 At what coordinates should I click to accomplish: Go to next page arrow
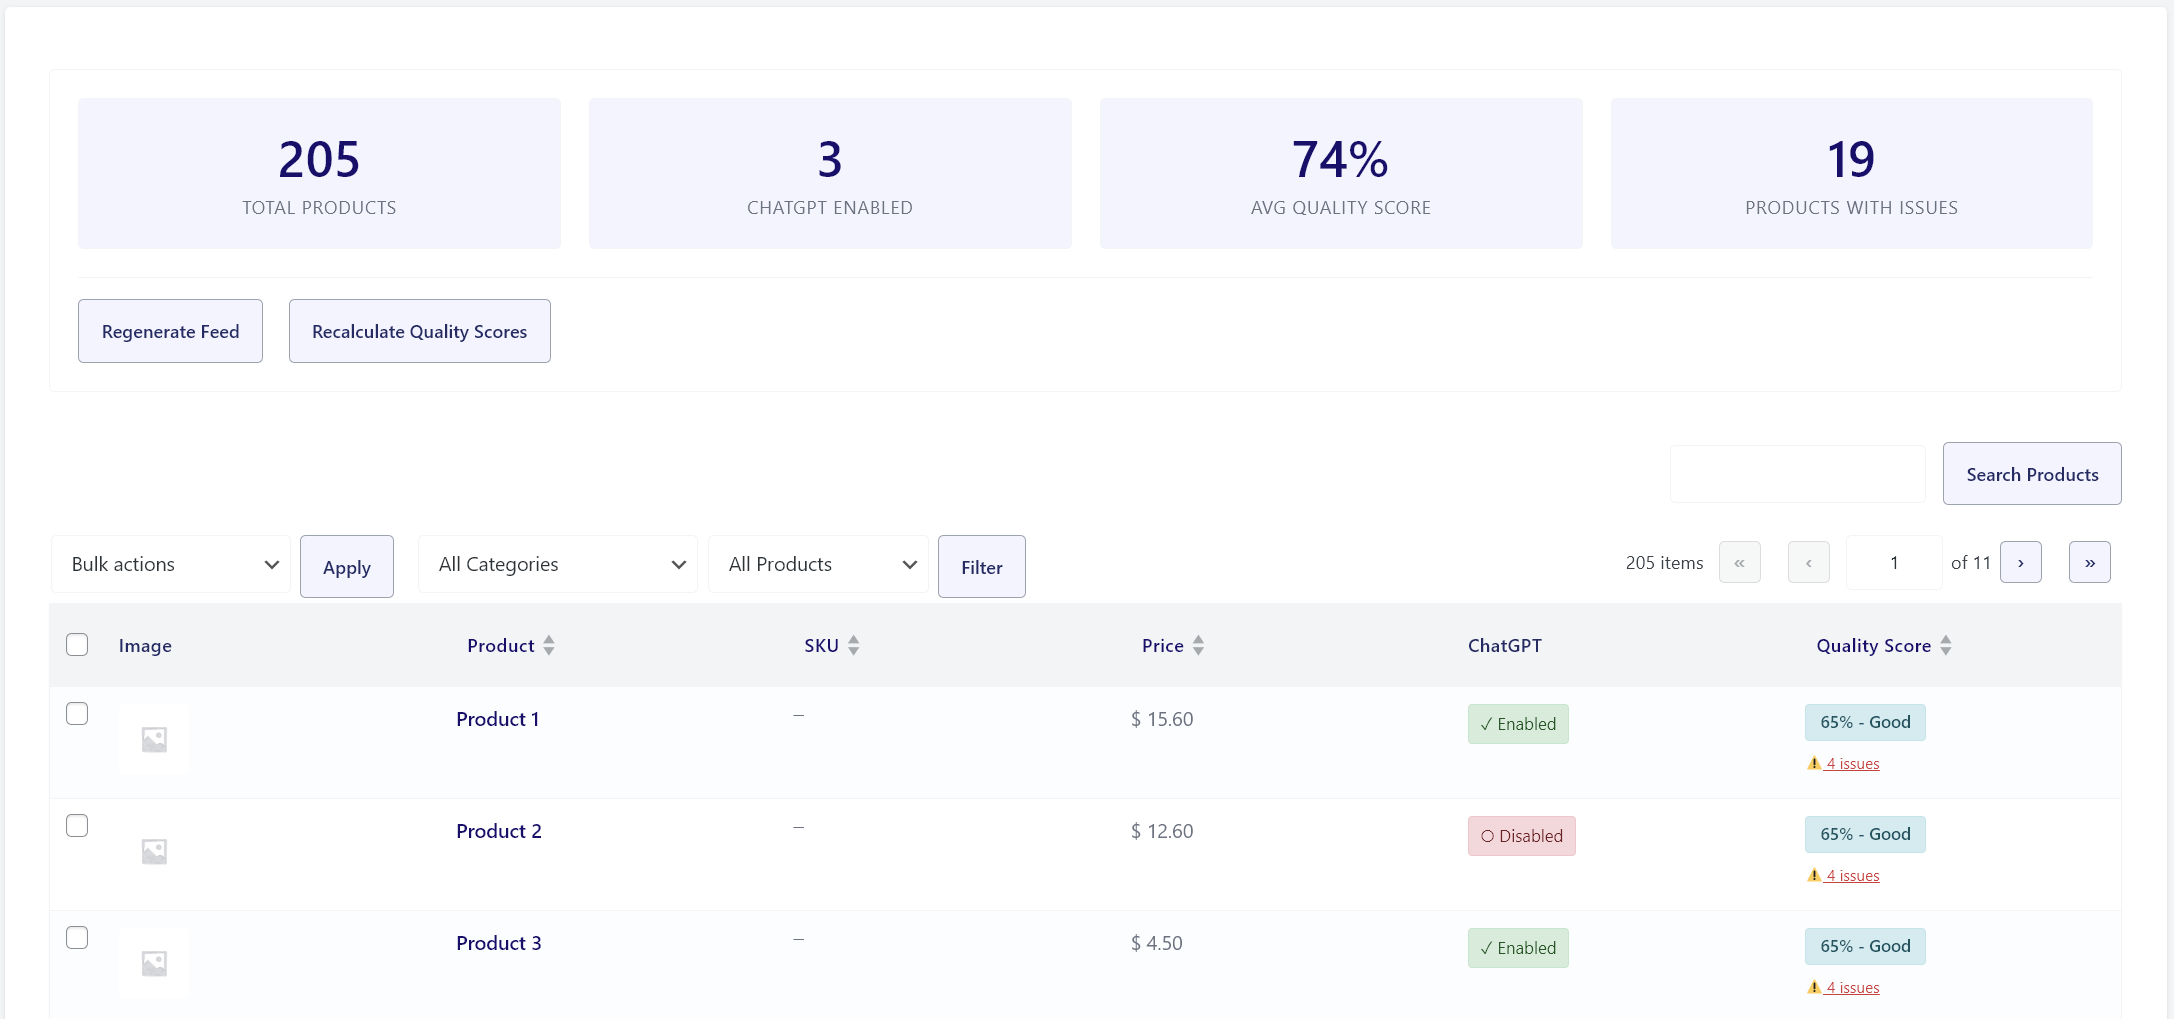pyautogui.click(x=2020, y=563)
